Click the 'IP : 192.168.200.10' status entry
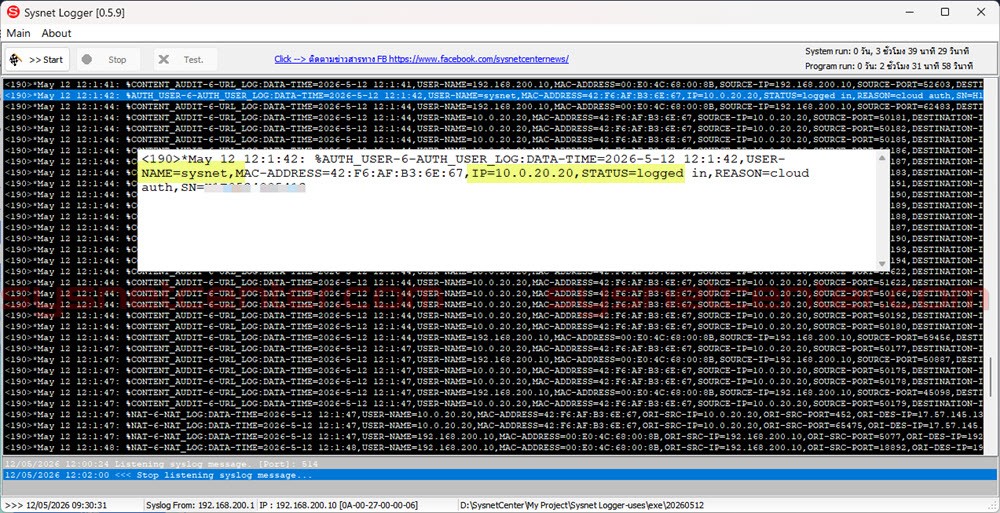This screenshot has height=513, width=1000. (x=339, y=505)
